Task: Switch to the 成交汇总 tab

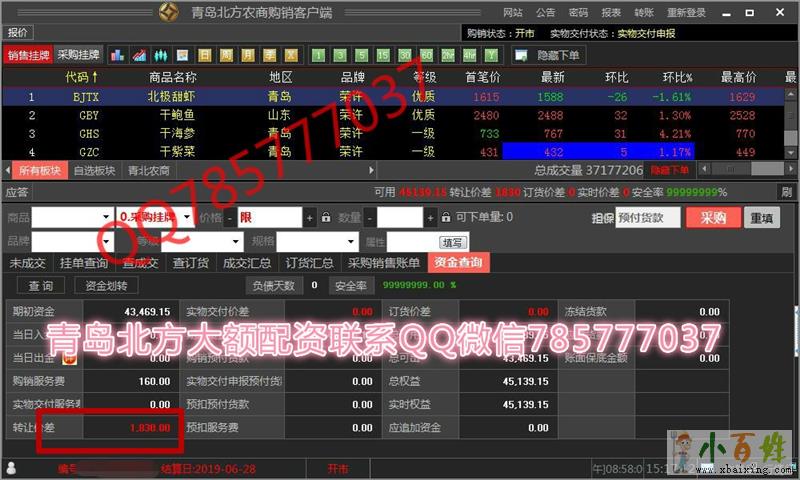Action: (x=247, y=263)
